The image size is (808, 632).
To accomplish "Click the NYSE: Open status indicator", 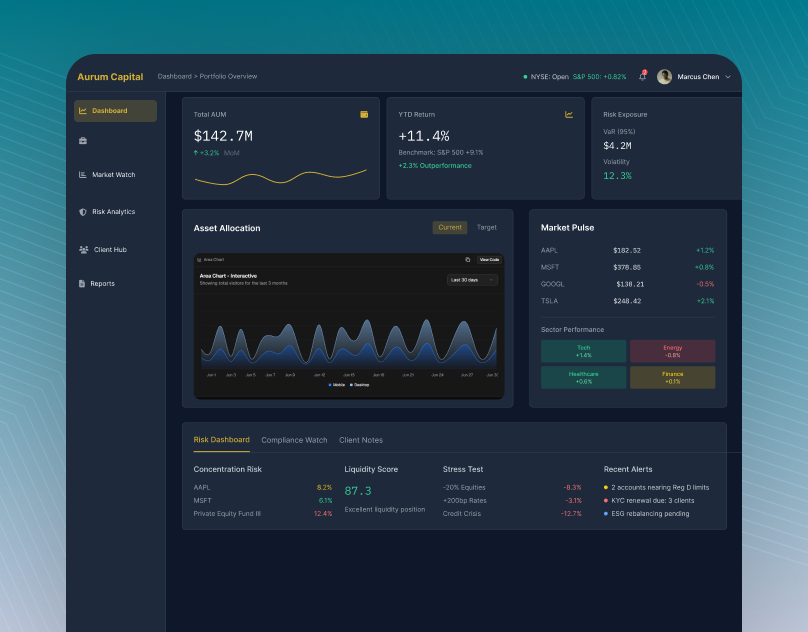I will pos(546,77).
